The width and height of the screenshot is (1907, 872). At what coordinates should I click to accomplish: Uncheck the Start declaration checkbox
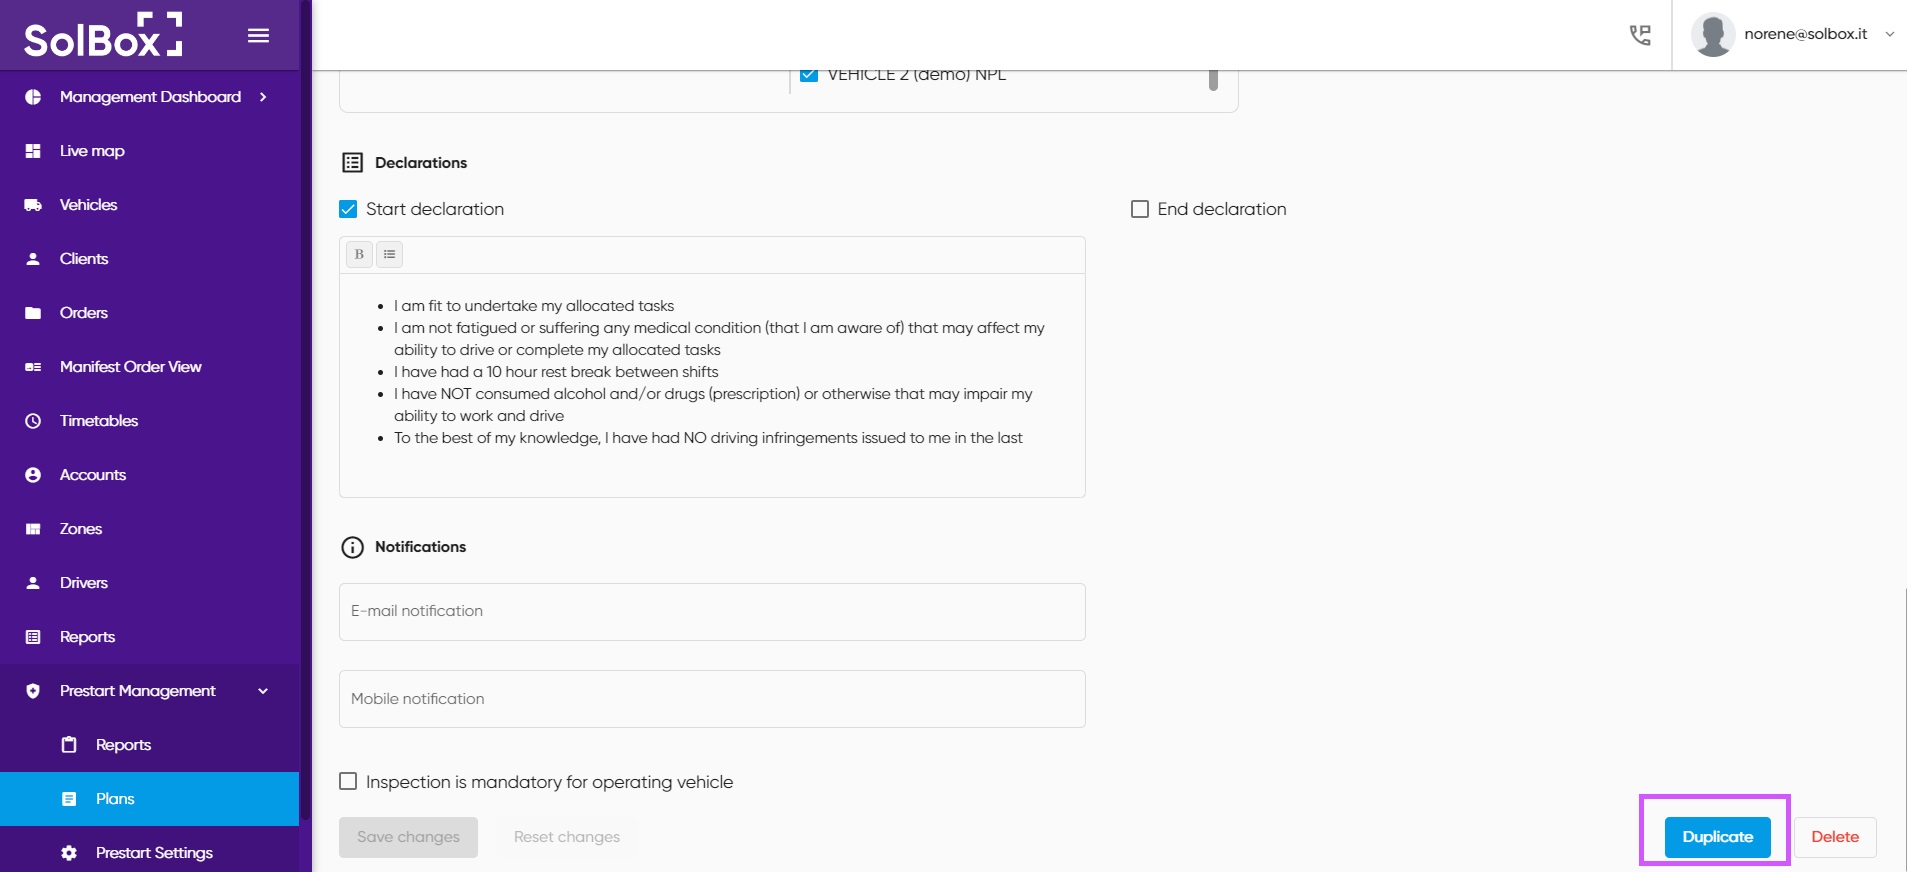(x=348, y=209)
